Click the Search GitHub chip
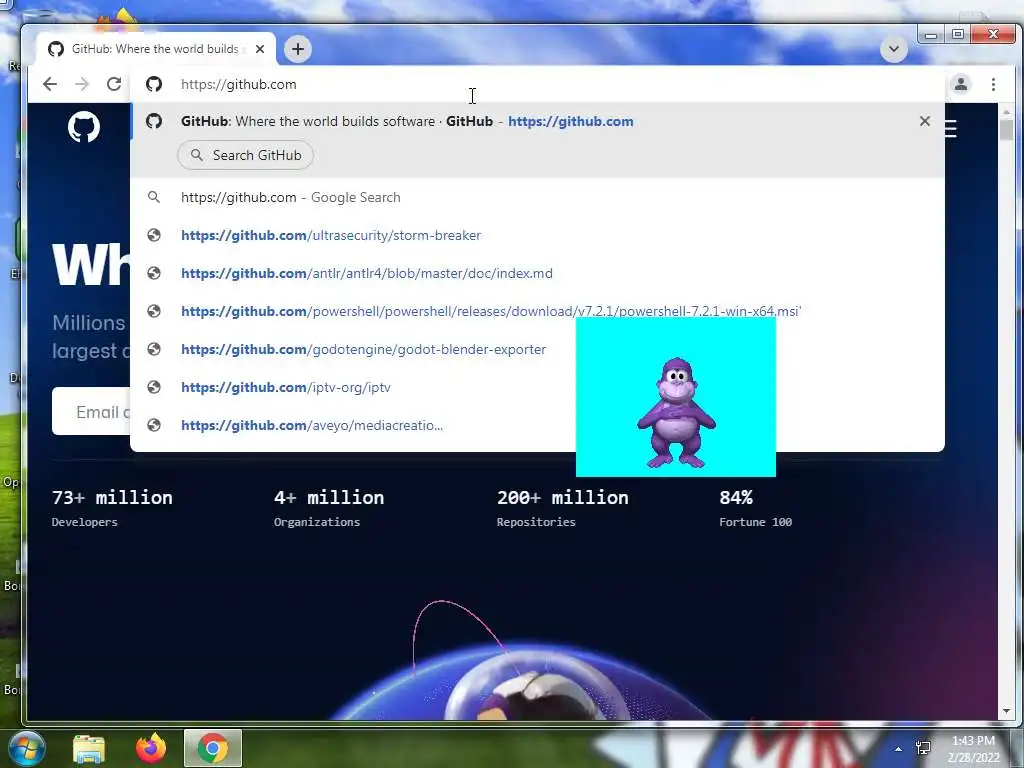1024x768 pixels. click(246, 155)
